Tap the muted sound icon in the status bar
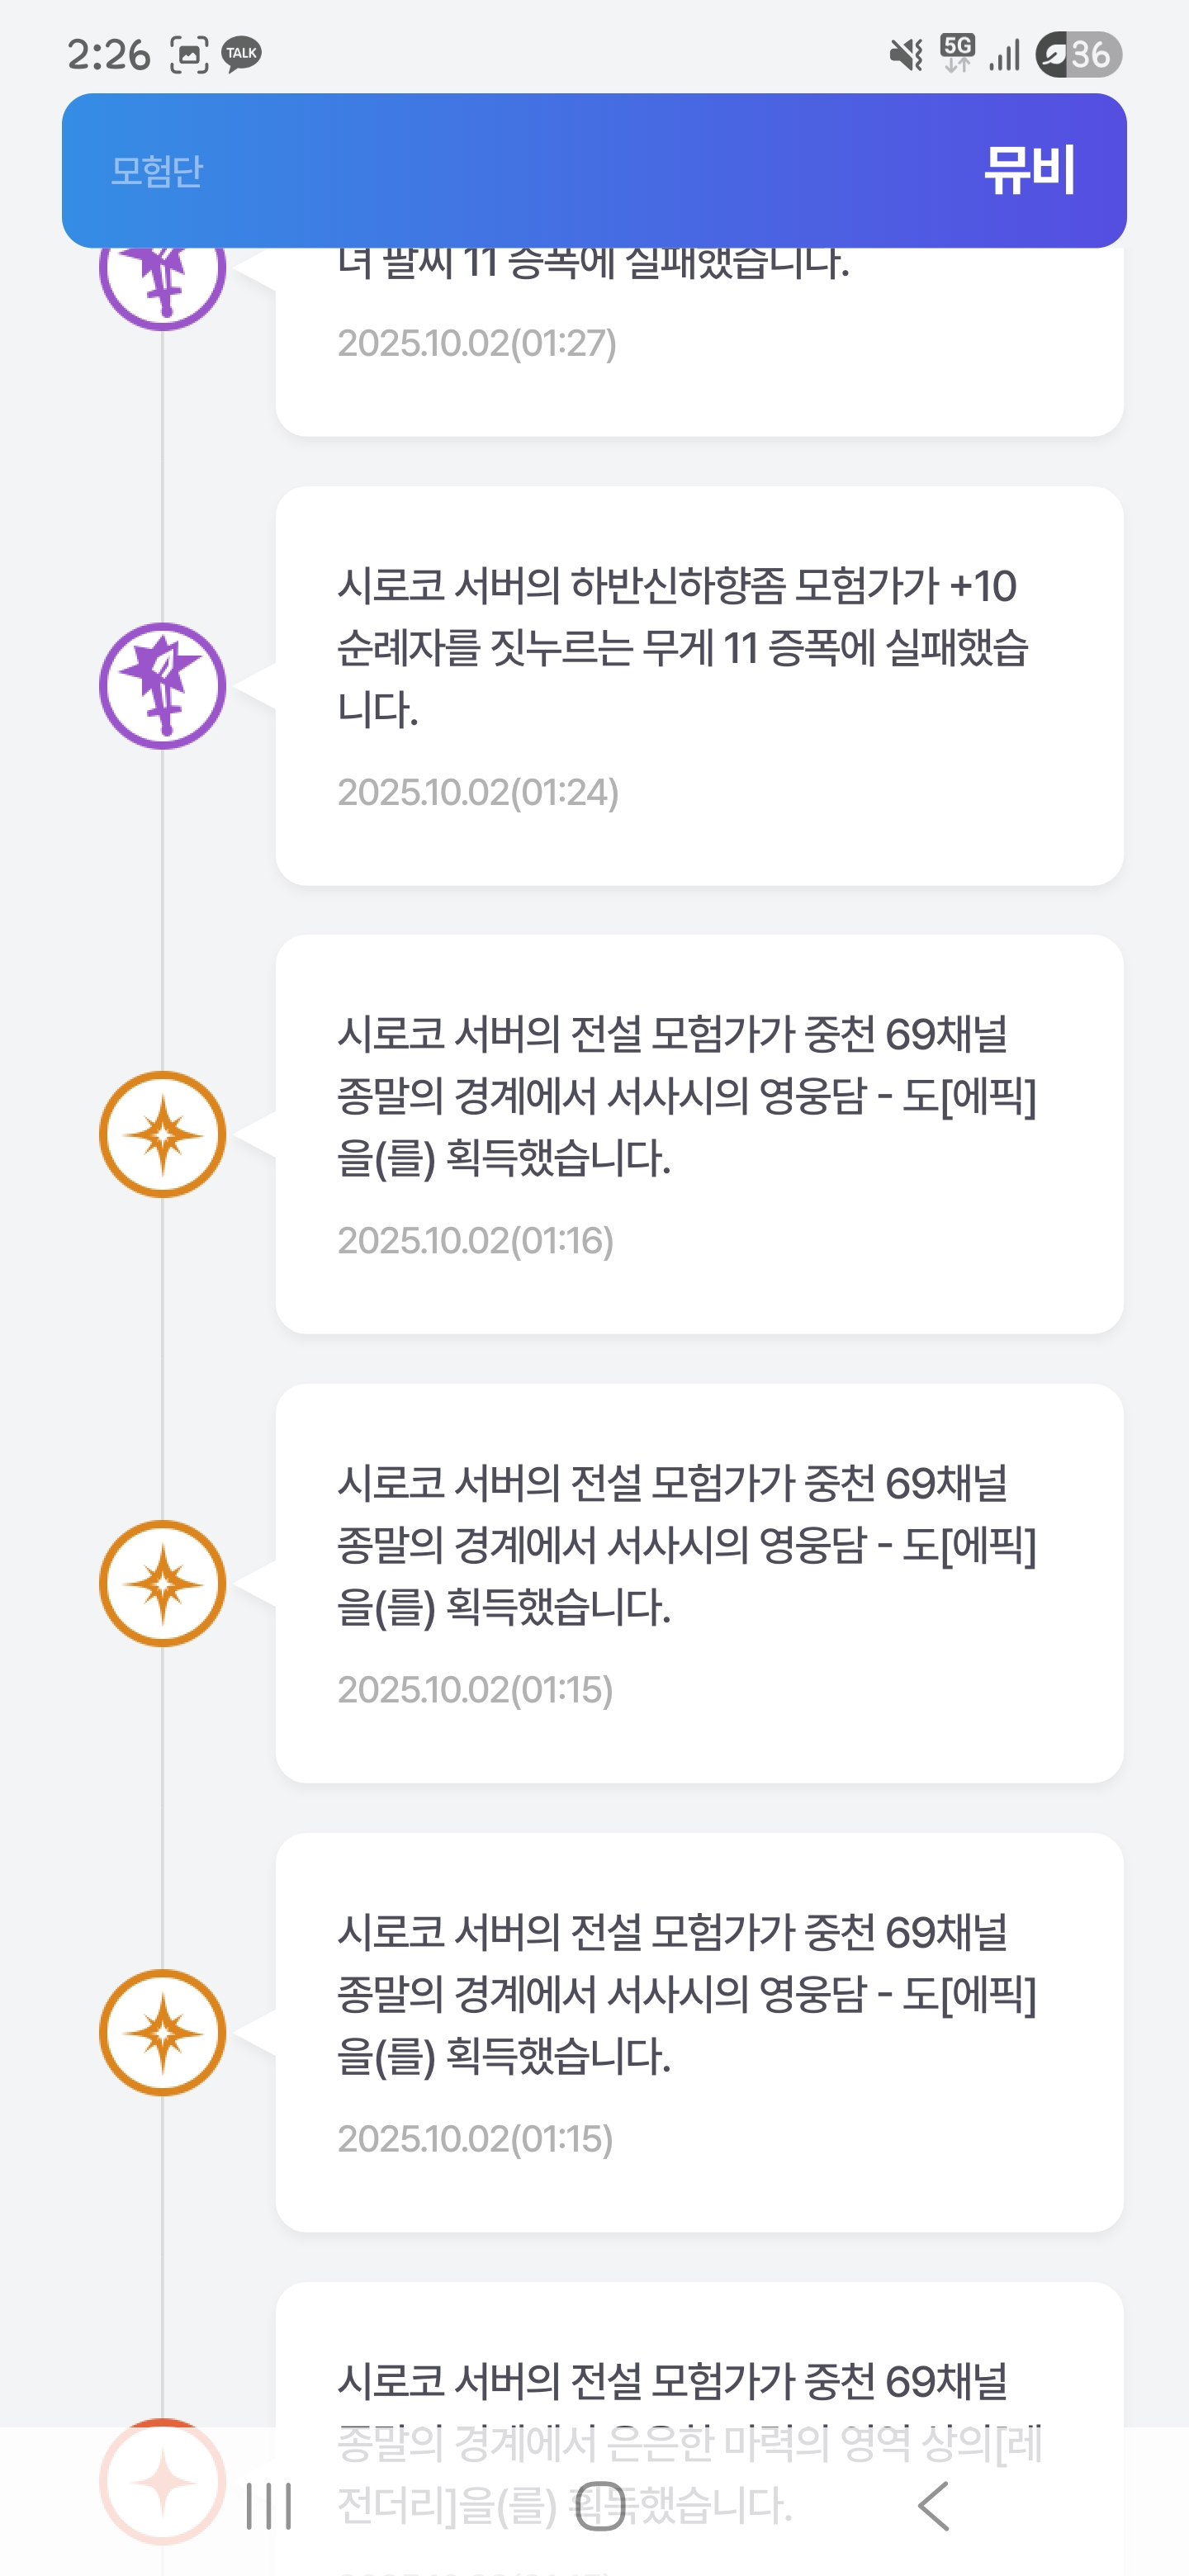 coord(906,54)
